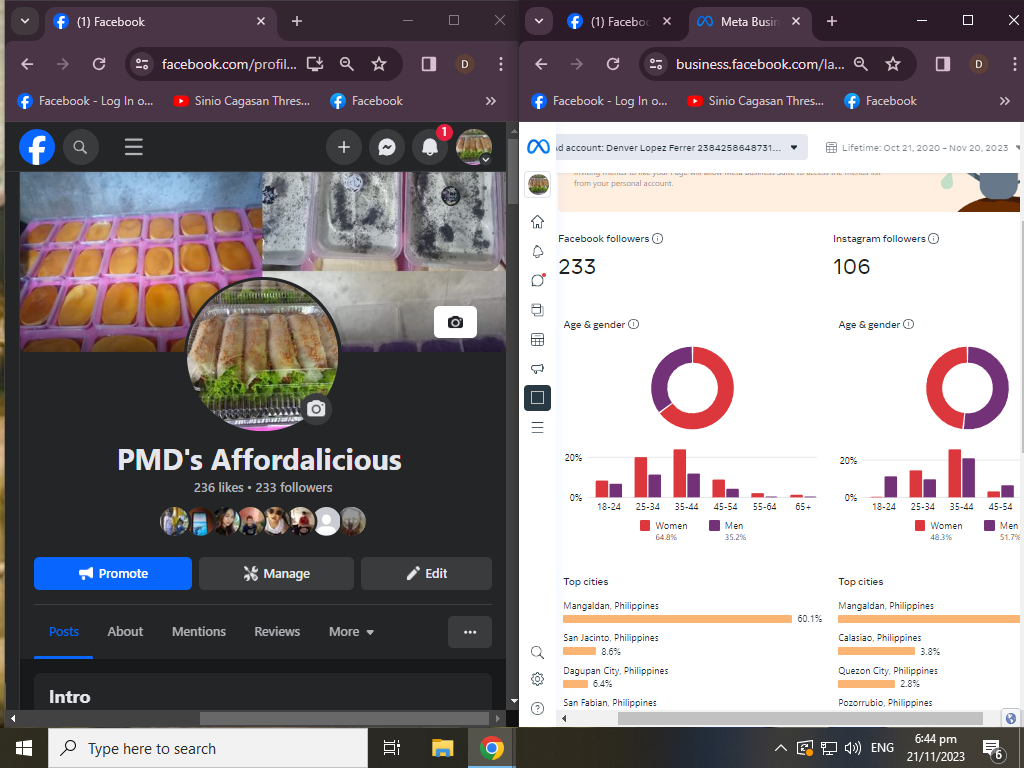Edit cover photo camera button
Viewport: 1026px width, 768px height.
tap(455, 322)
